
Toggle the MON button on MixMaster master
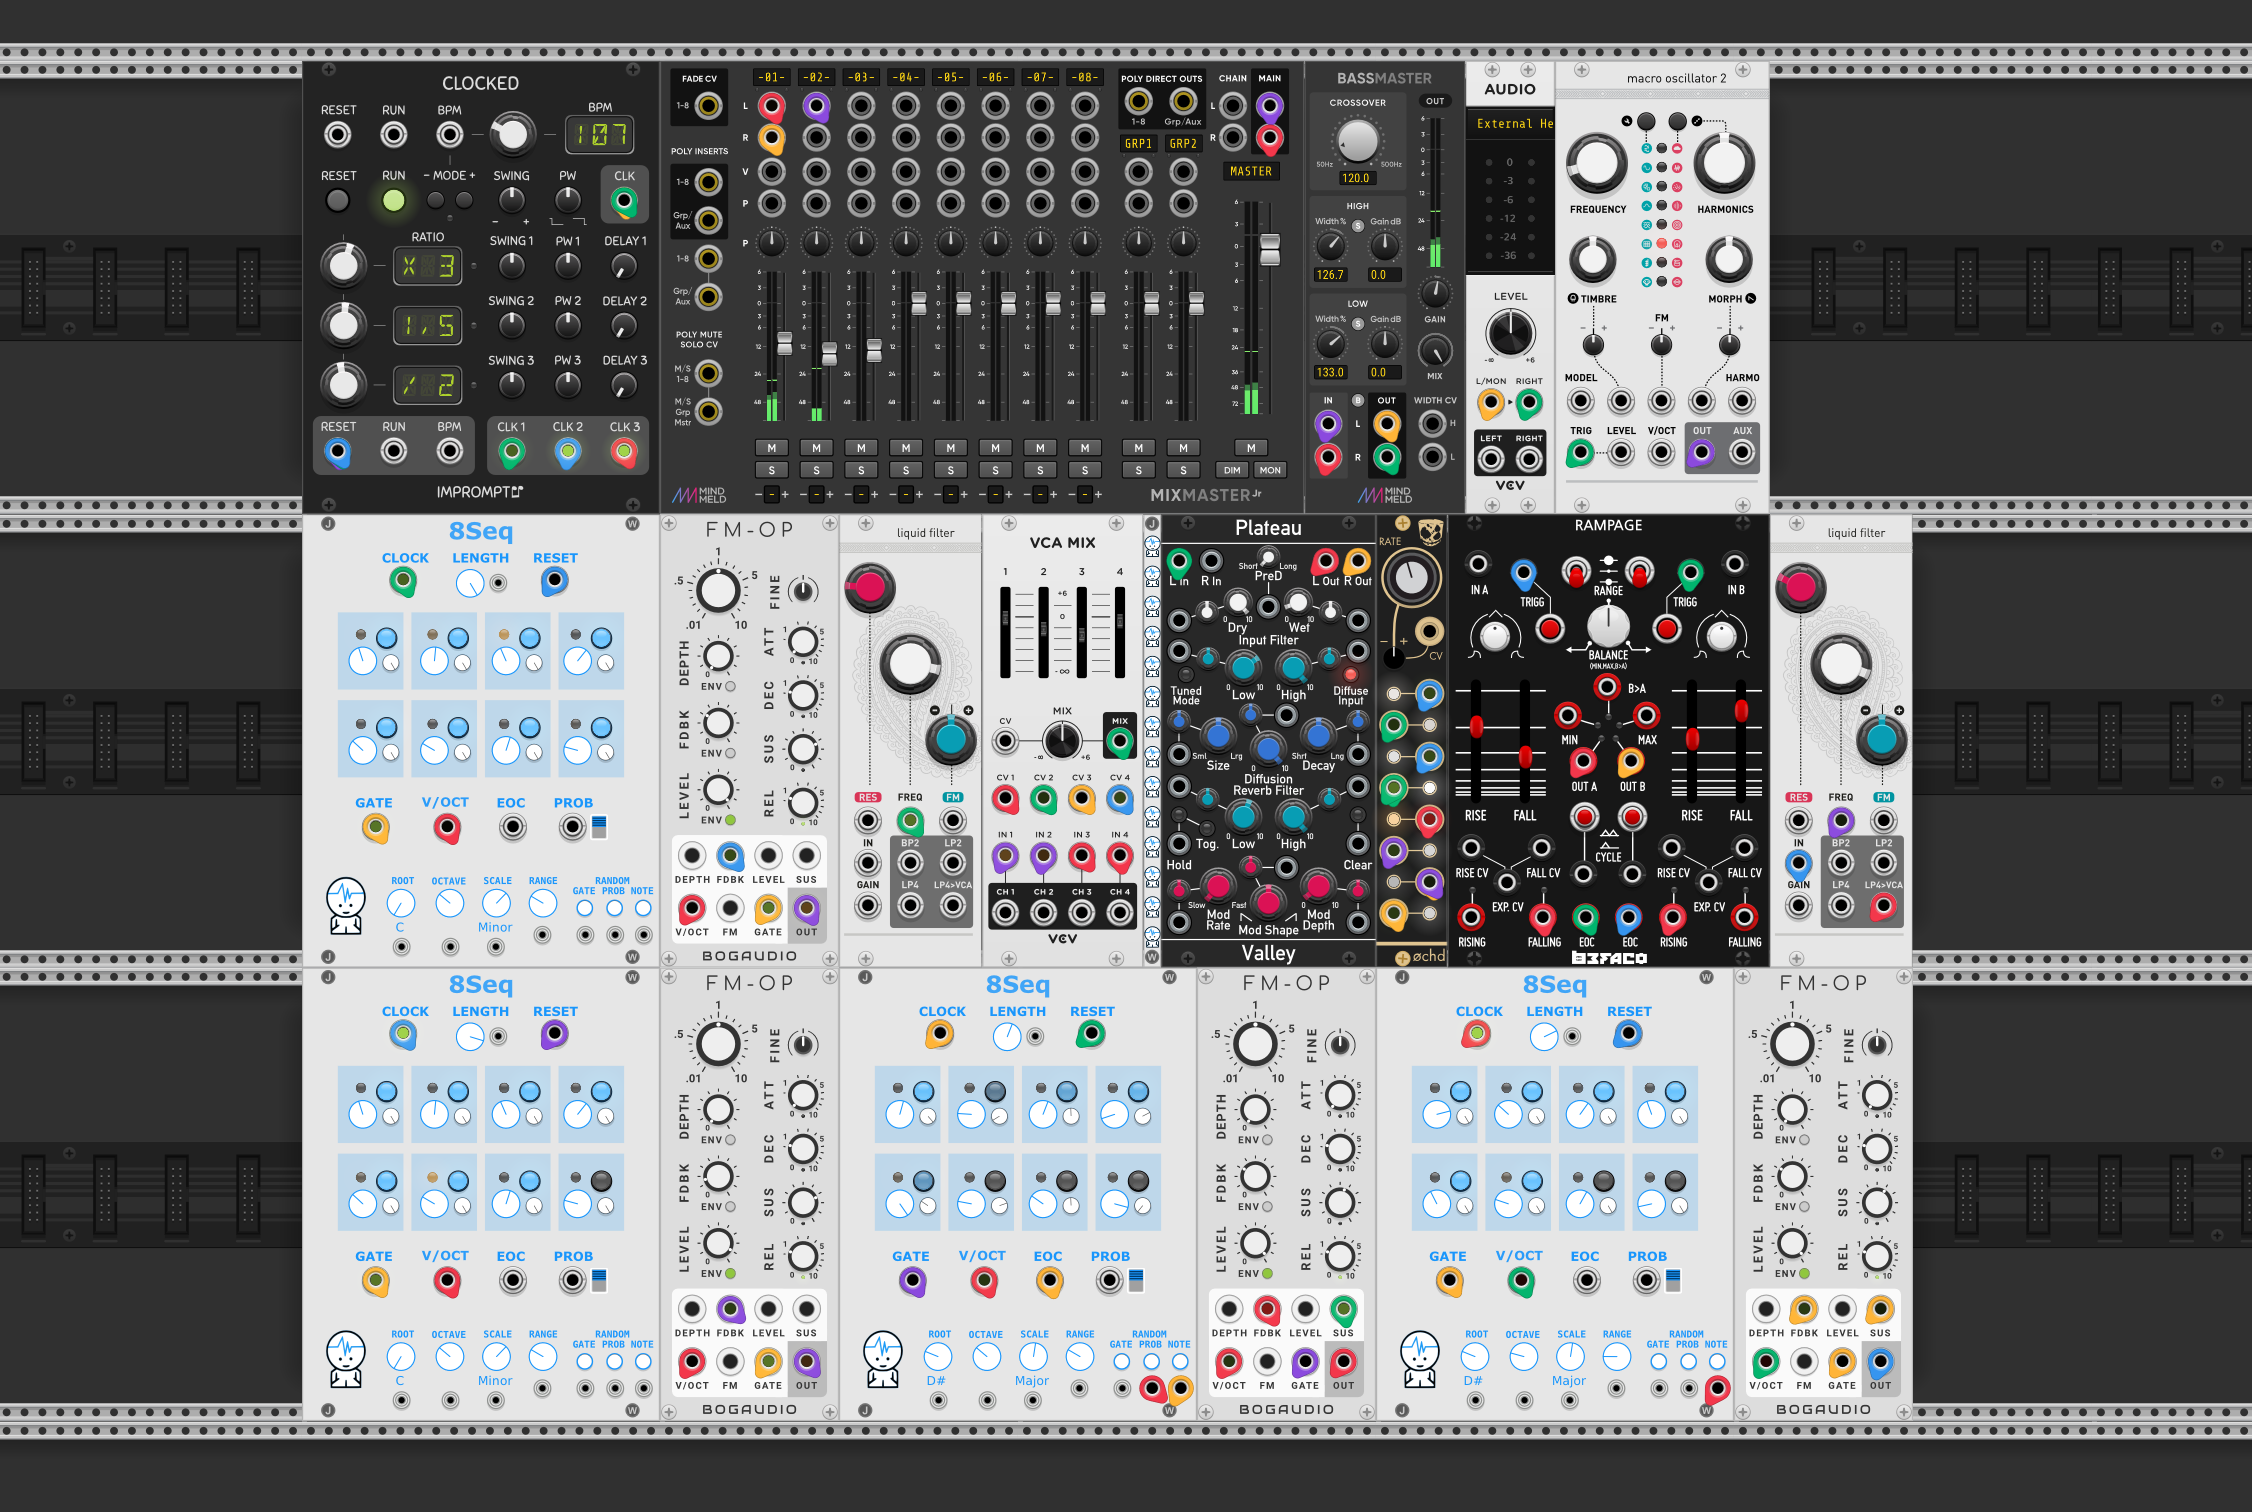[1270, 470]
